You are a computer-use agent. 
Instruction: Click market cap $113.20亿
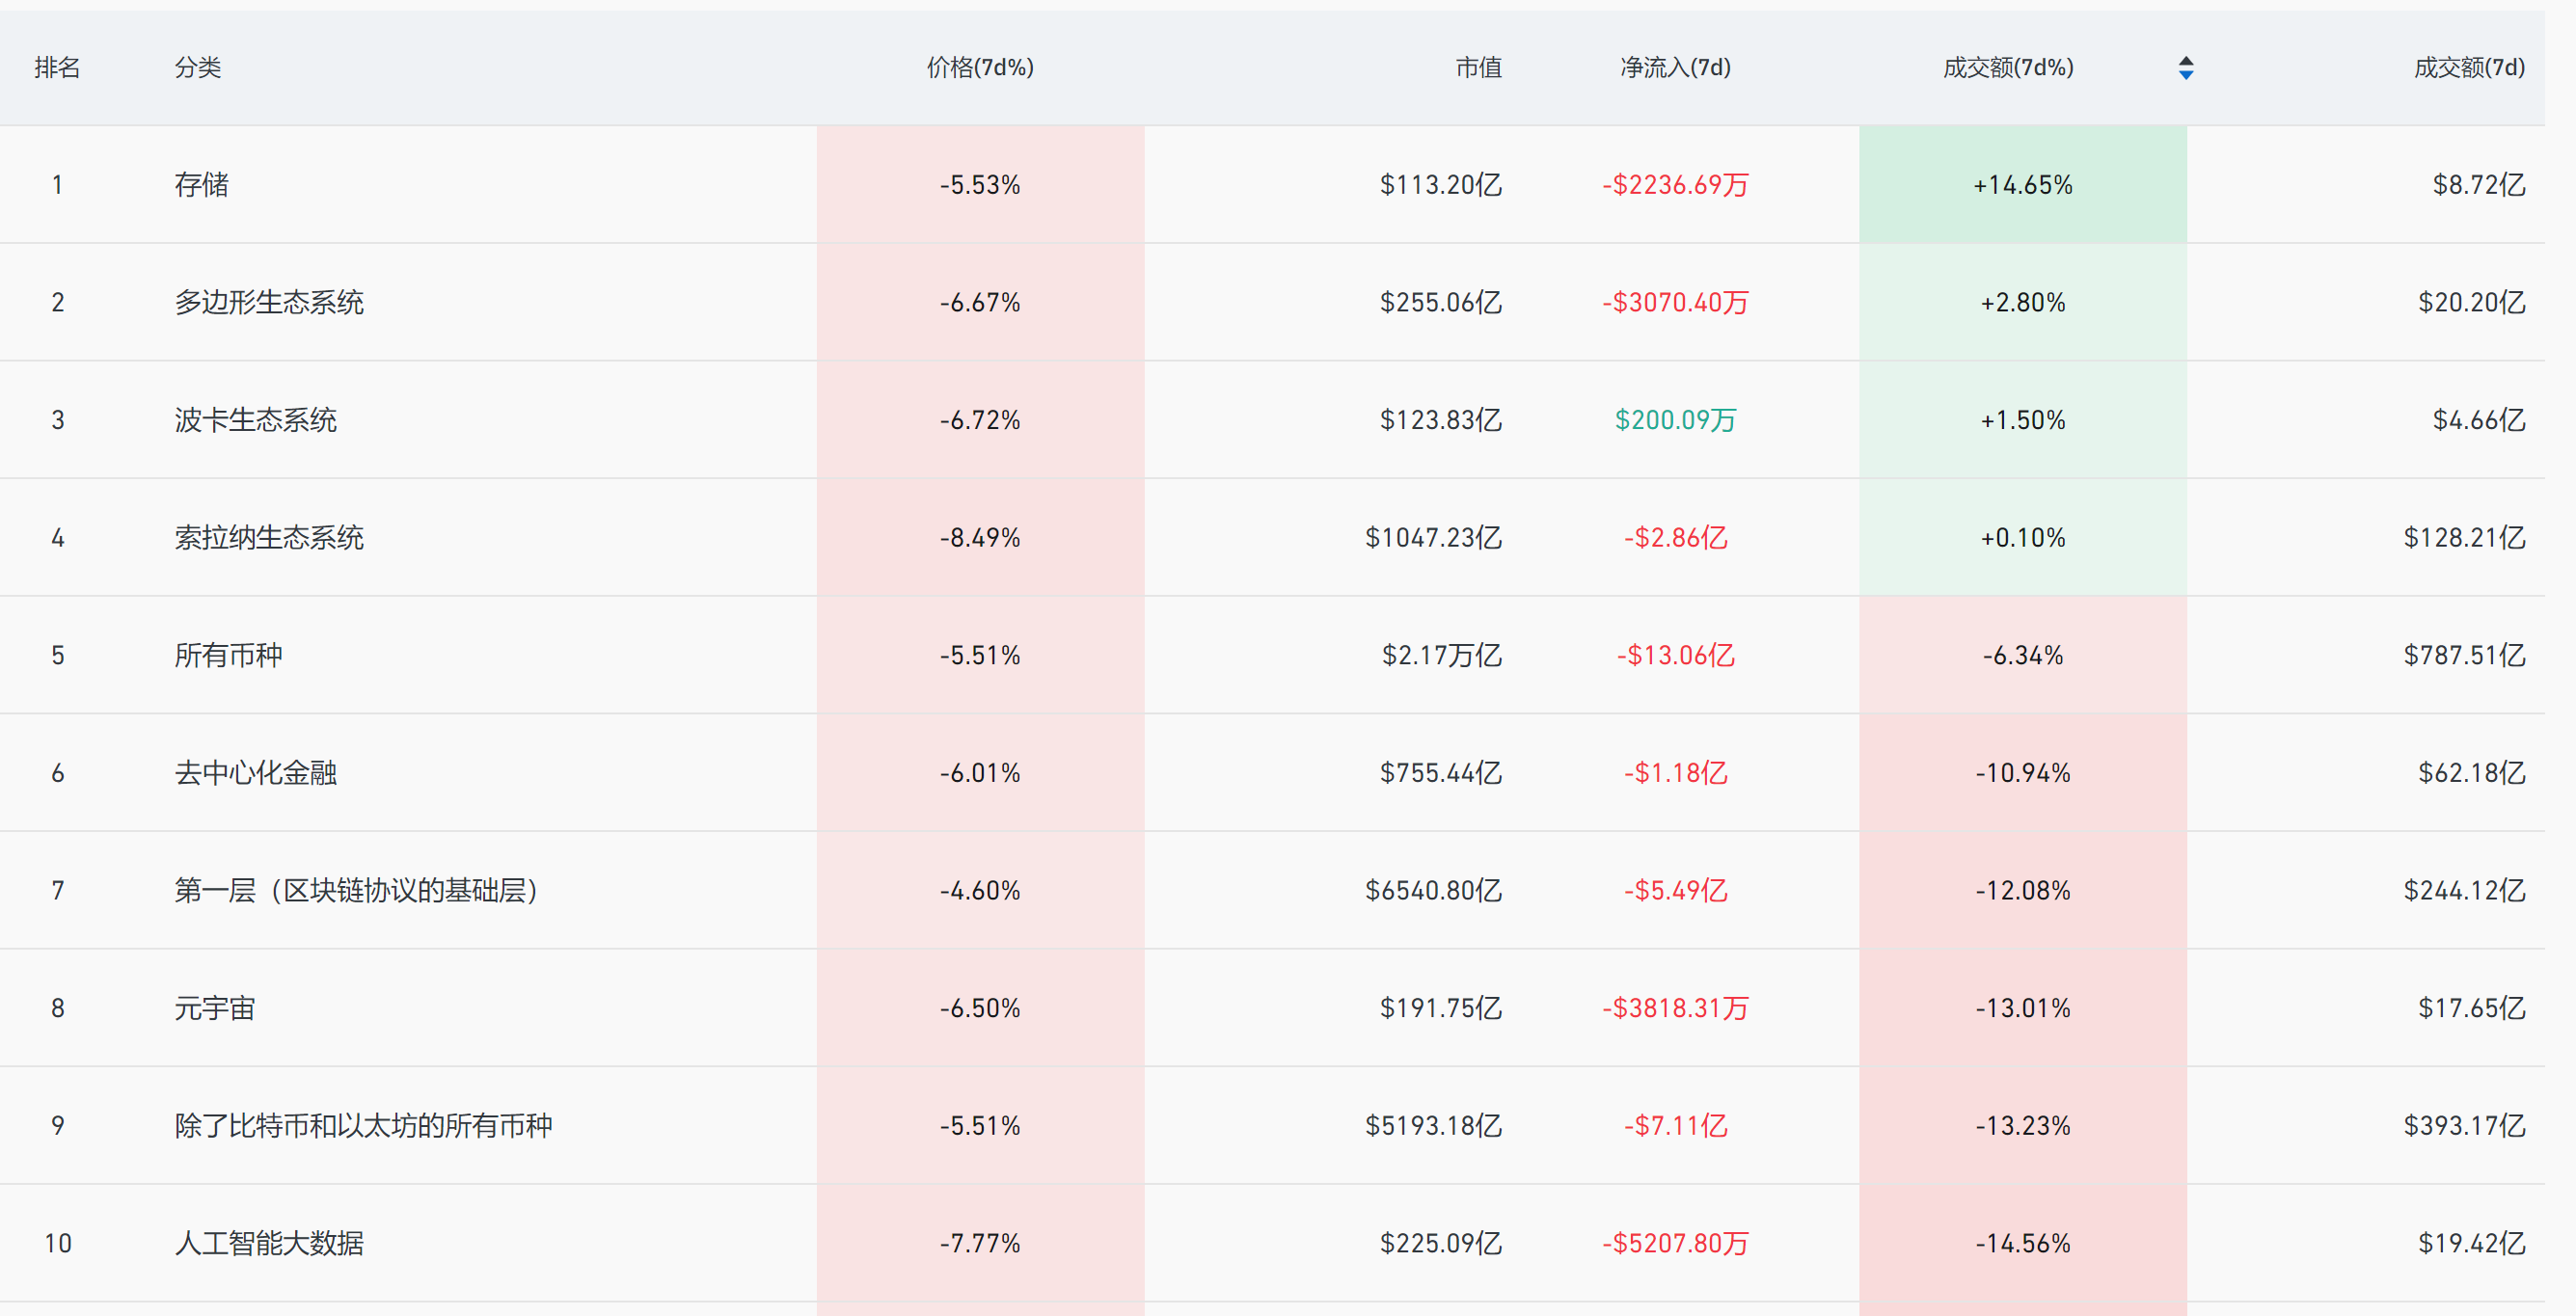pos(1441,185)
